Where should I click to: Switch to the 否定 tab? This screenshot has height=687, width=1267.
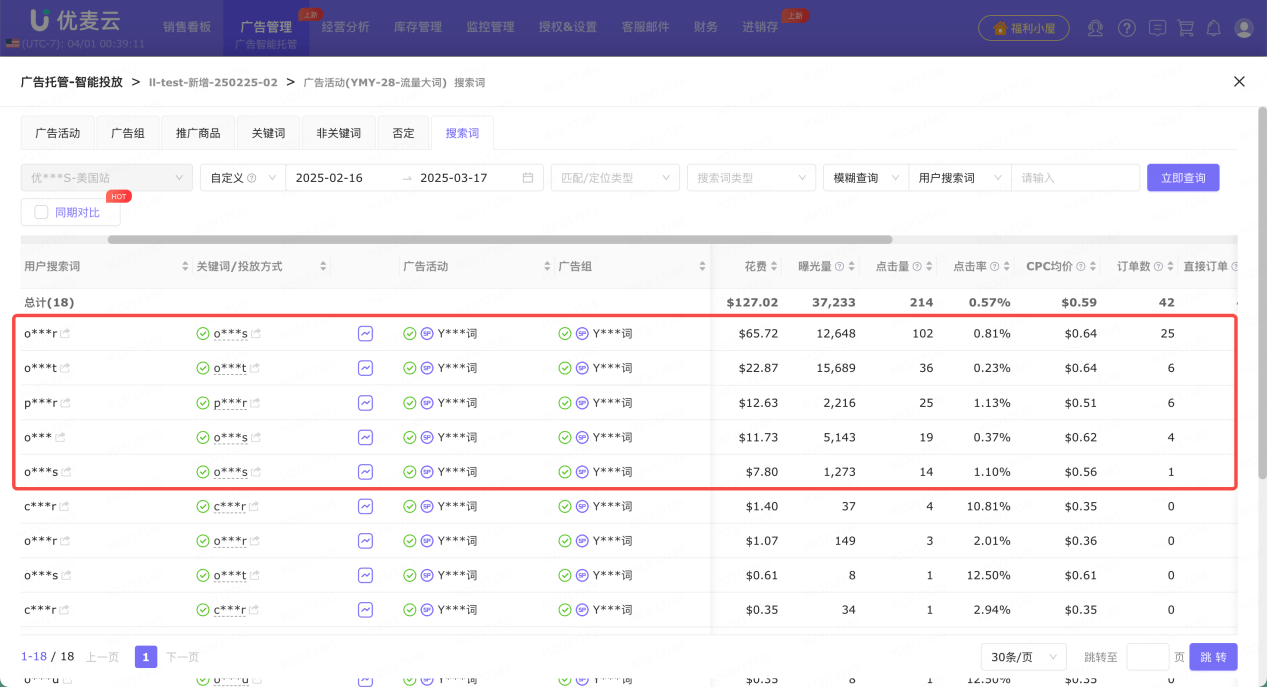(403, 133)
